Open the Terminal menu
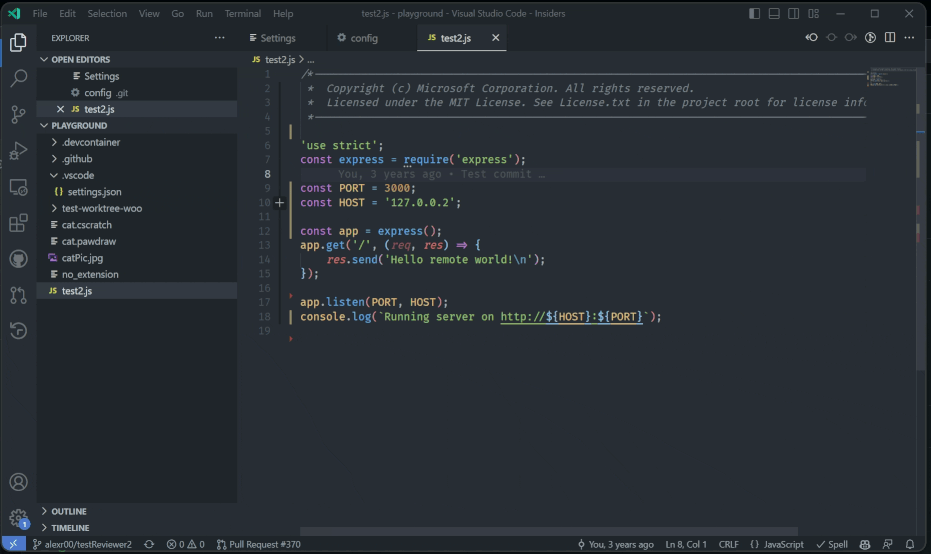The height and width of the screenshot is (554, 931). [242, 14]
